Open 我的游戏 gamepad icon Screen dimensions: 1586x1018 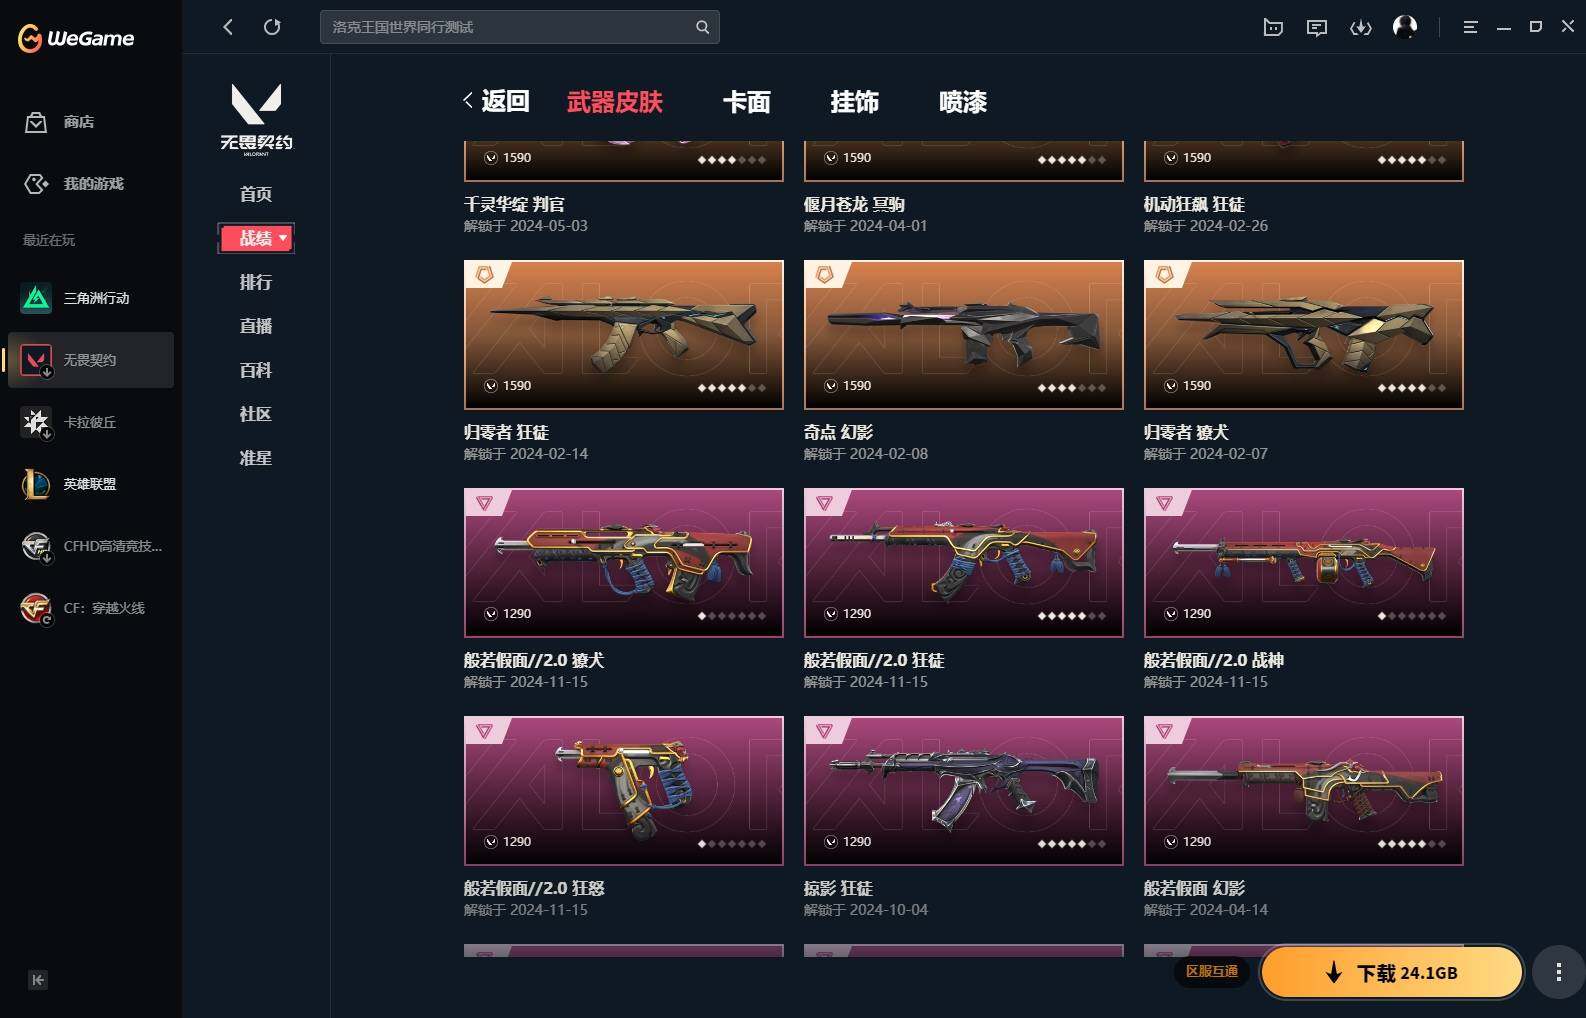point(36,184)
